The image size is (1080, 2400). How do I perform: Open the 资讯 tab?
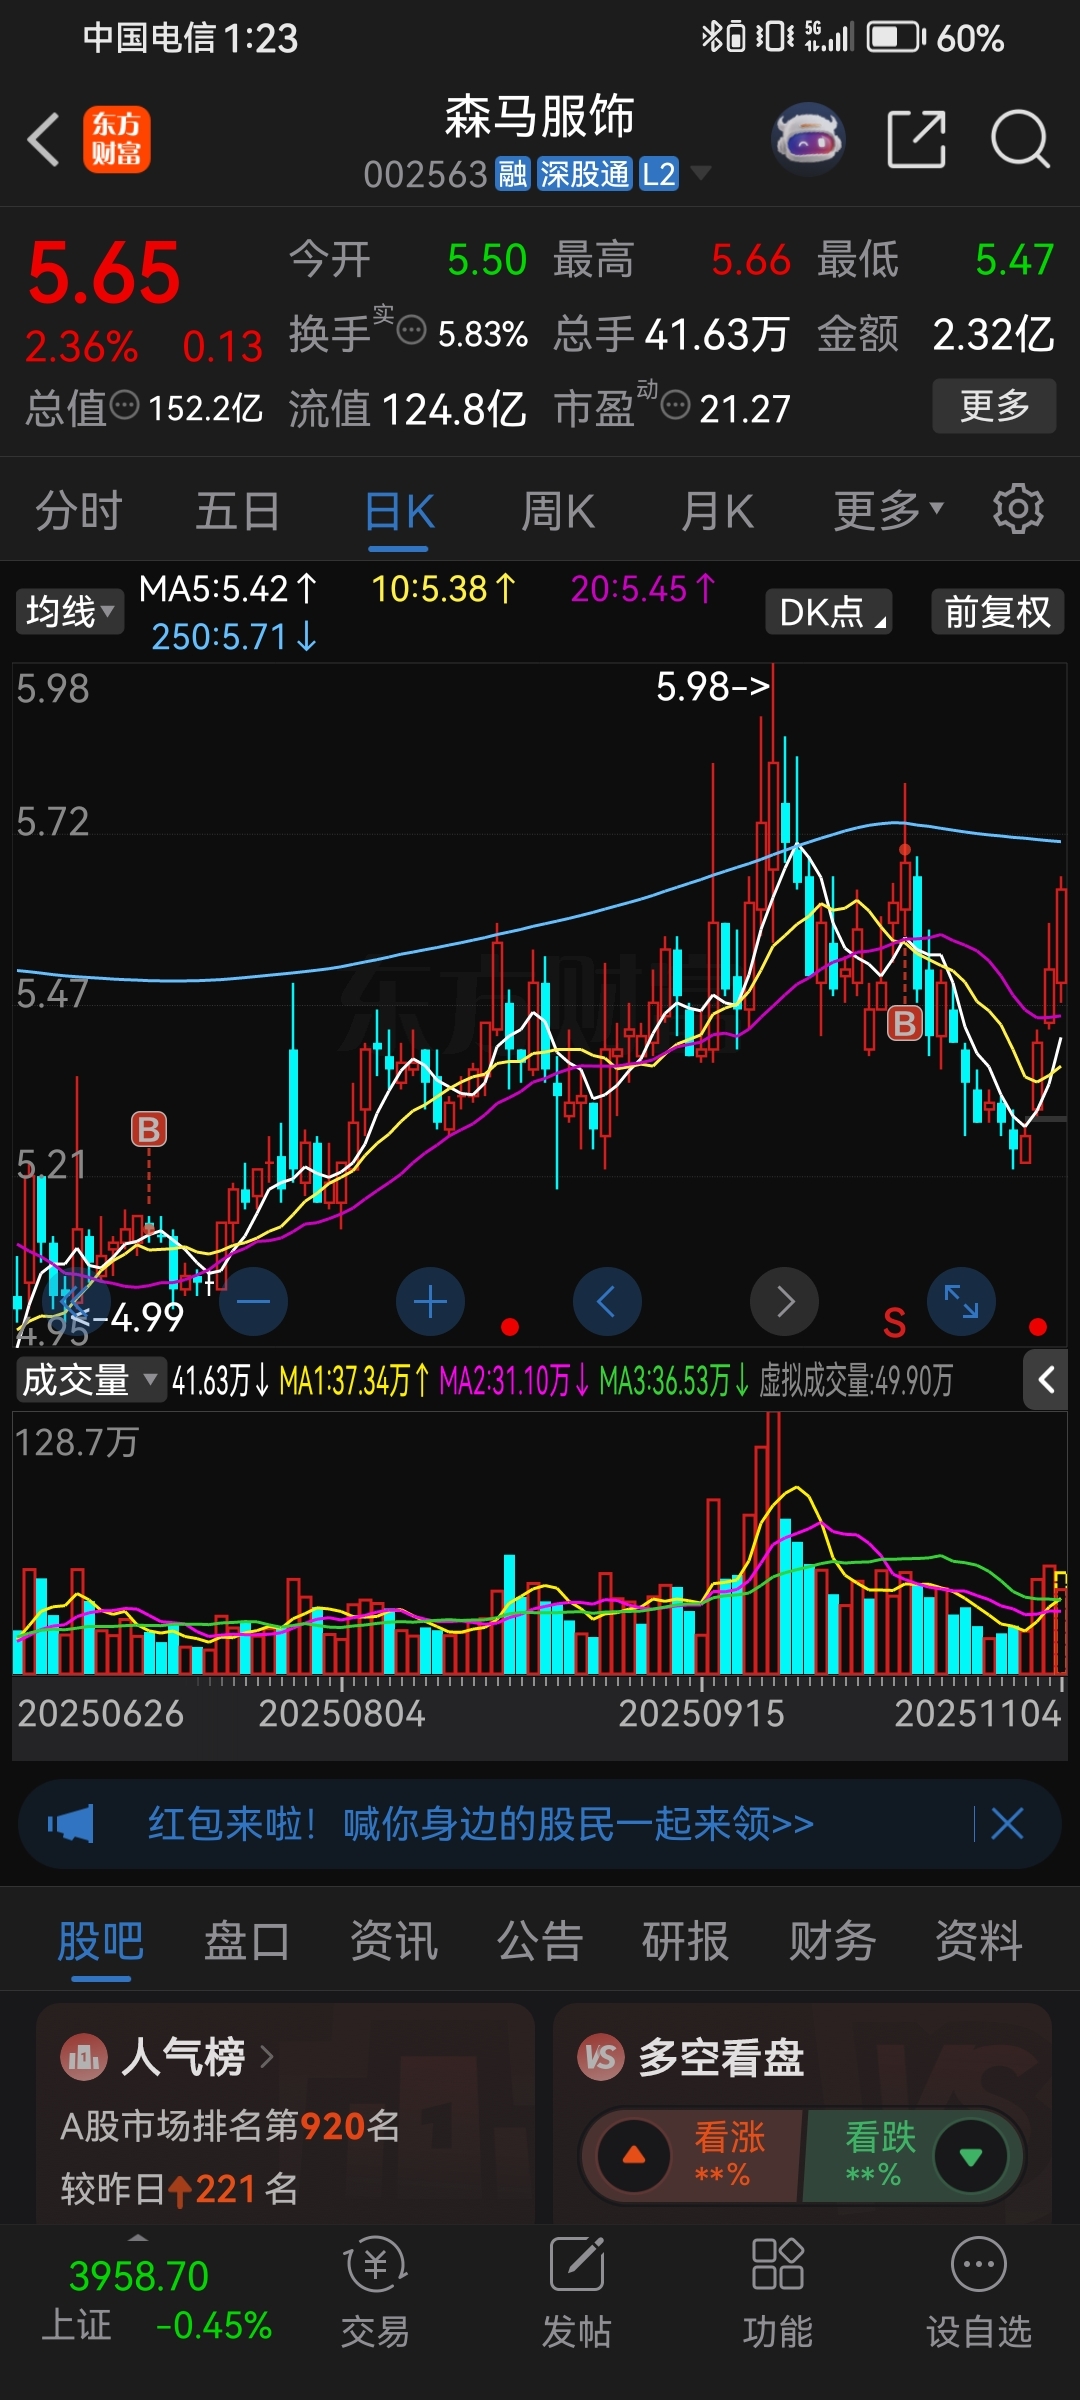[x=393, y=1942]
